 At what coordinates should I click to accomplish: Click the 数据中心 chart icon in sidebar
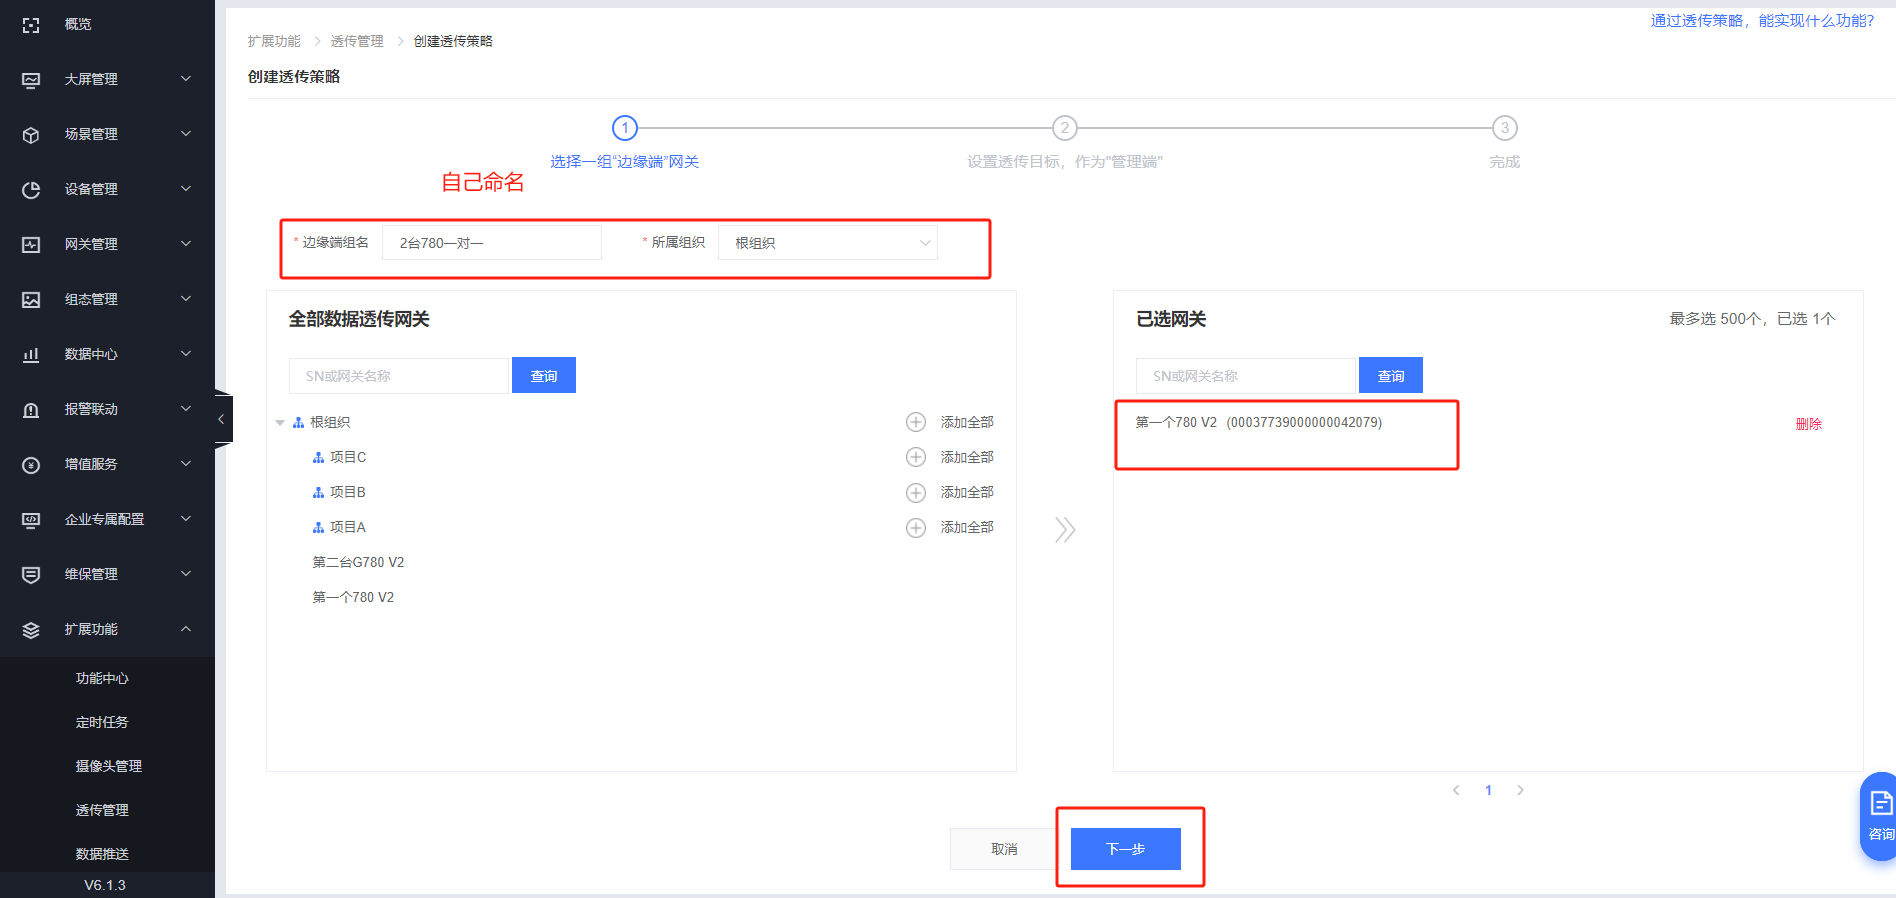coord(31,355)
